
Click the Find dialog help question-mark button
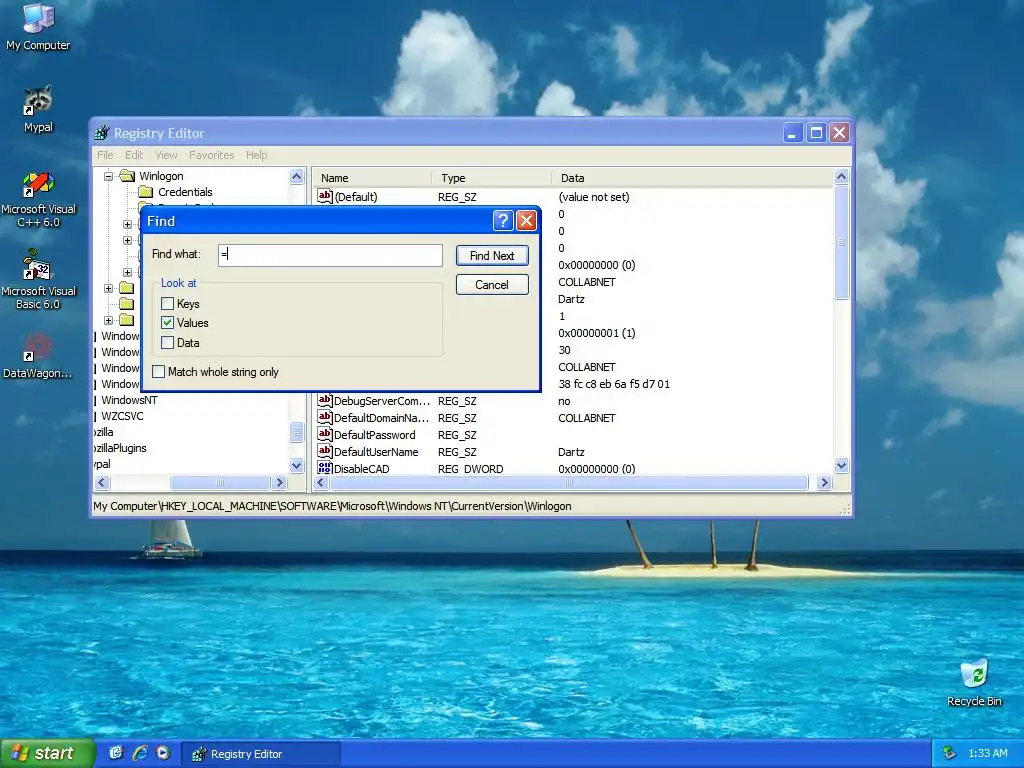click(502, 221)
